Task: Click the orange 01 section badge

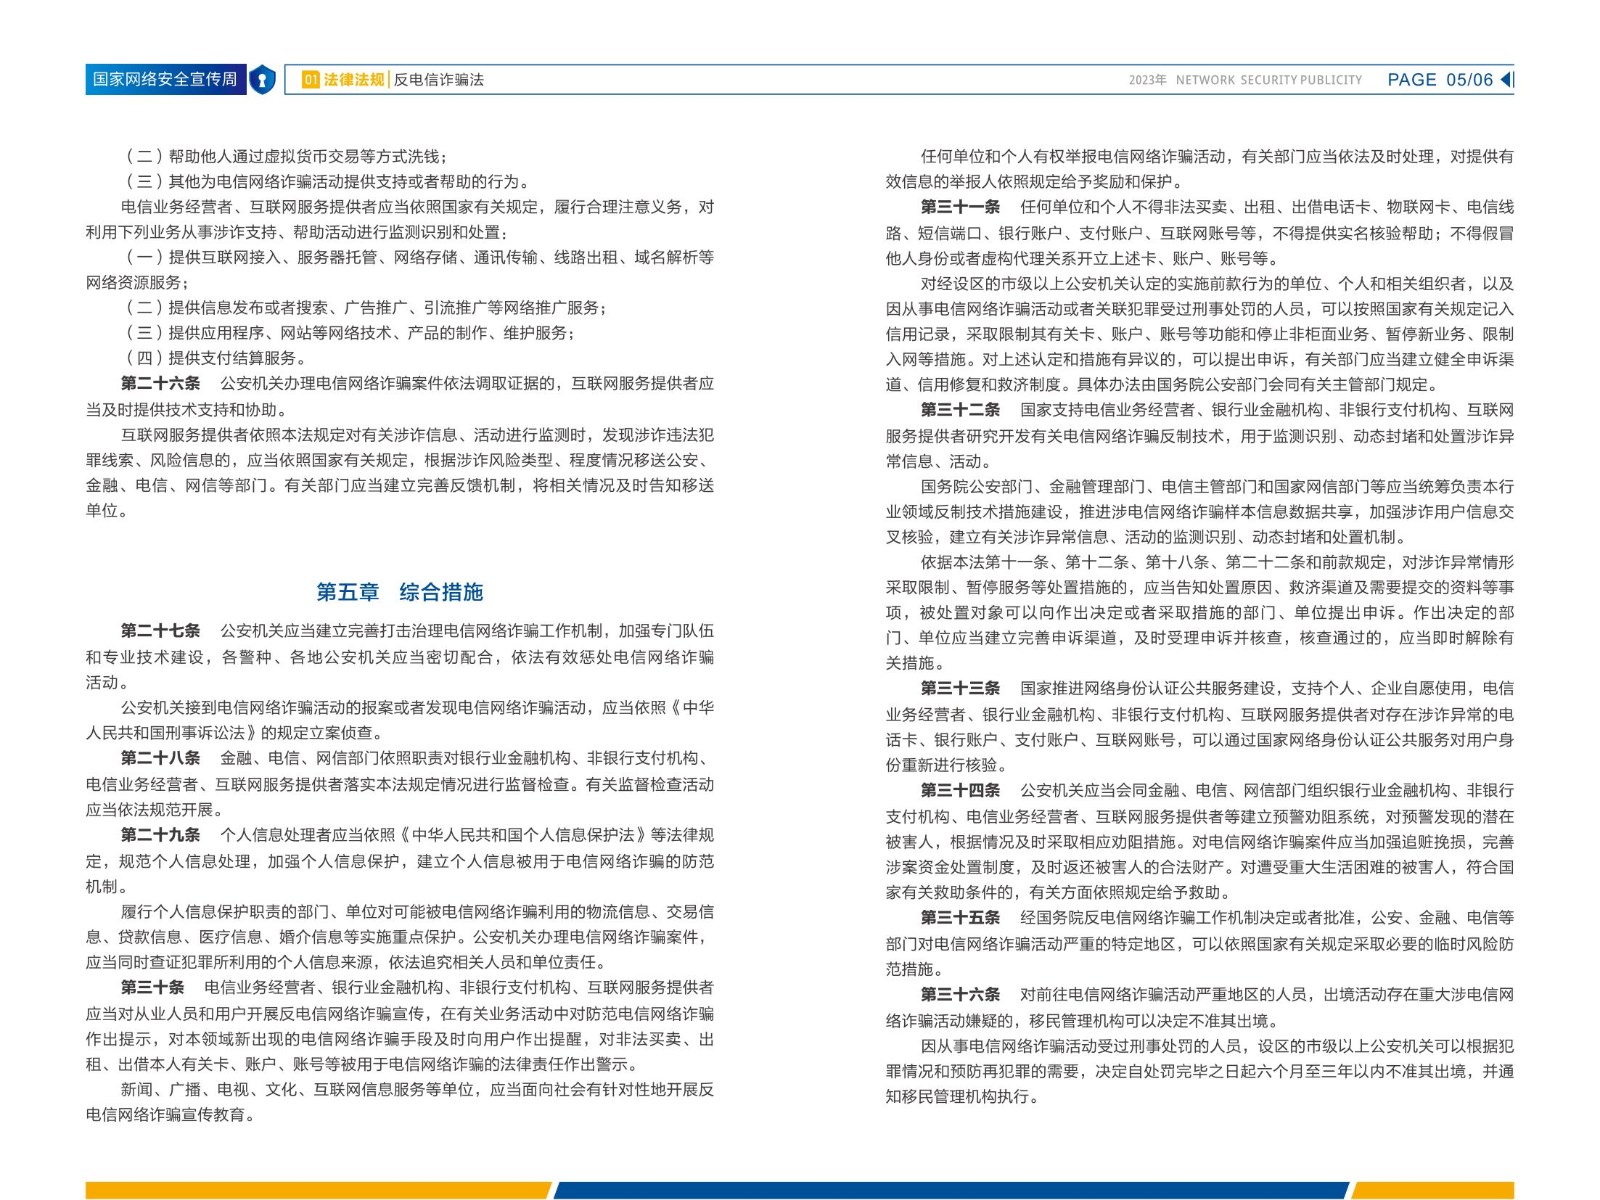Action: [x=311, y=80]
